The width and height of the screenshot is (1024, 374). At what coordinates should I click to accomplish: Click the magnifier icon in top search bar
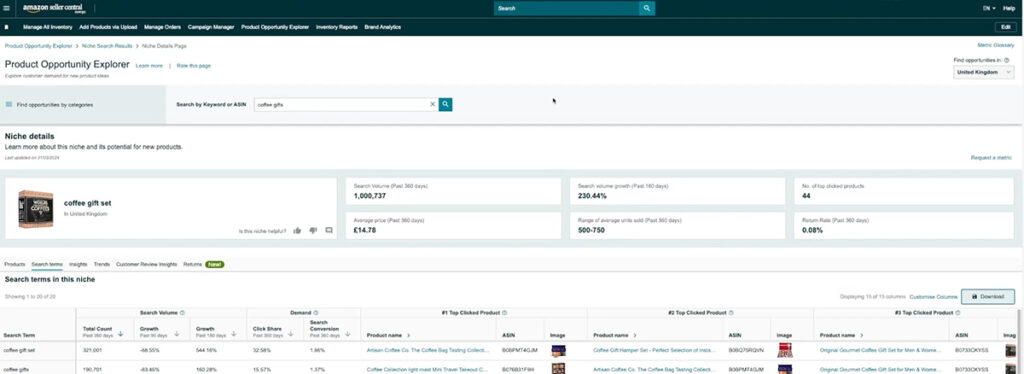pyautogui.click(x=647, y=8)
